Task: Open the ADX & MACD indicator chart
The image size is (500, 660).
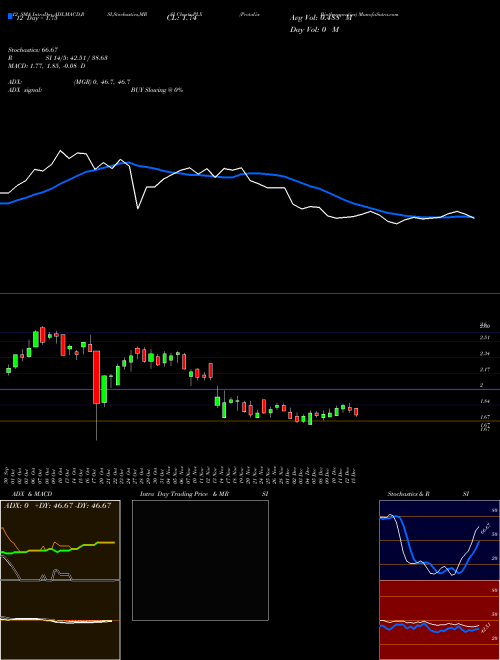Action: pos(60,580)
